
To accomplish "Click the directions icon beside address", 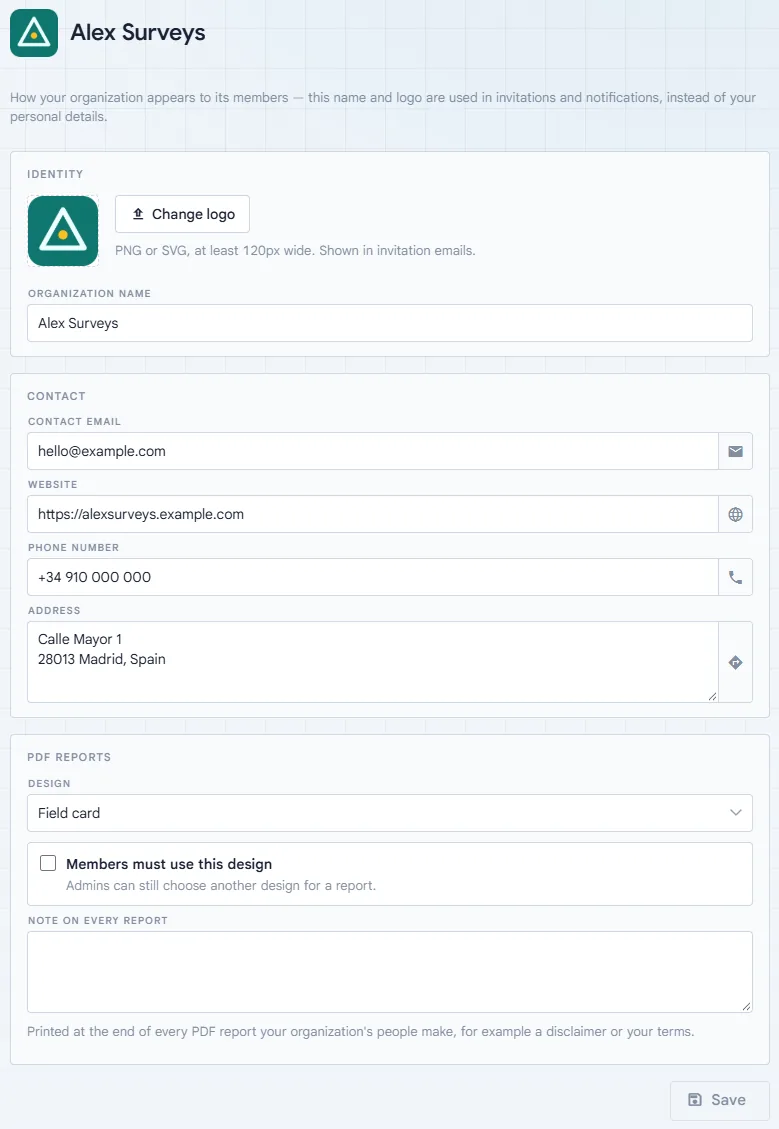I will point(735,662).
